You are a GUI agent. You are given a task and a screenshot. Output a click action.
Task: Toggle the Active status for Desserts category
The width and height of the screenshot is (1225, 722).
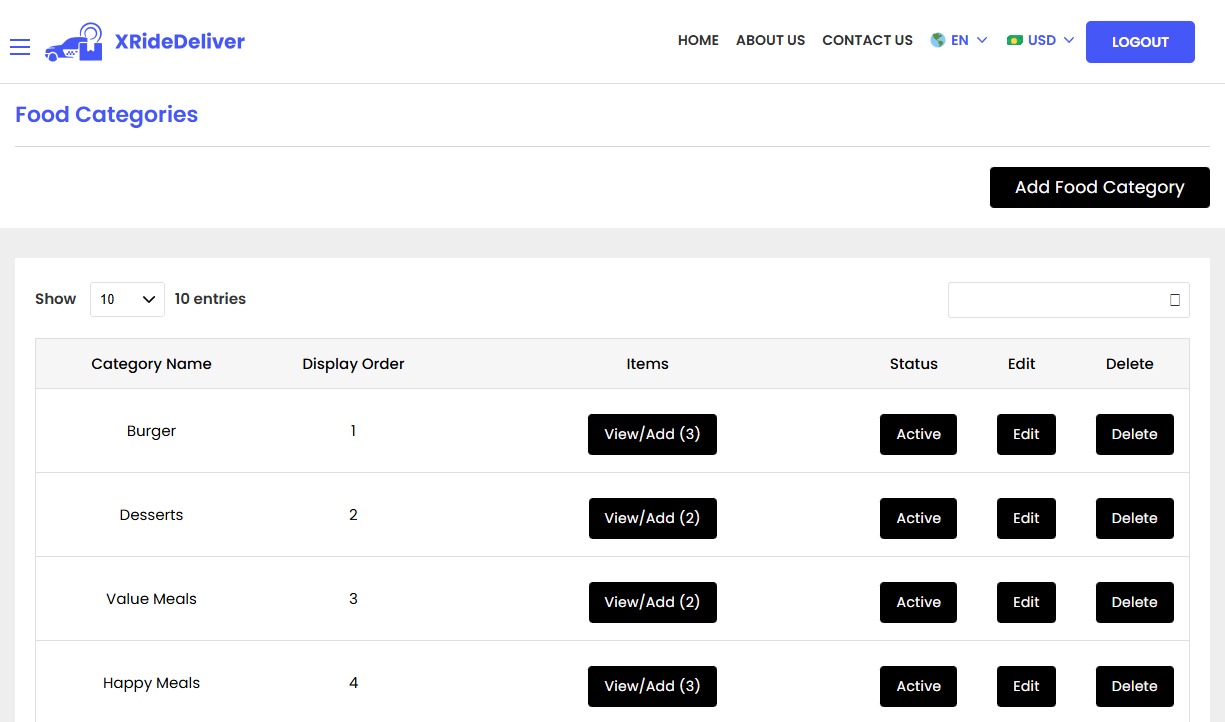(917, 518)
